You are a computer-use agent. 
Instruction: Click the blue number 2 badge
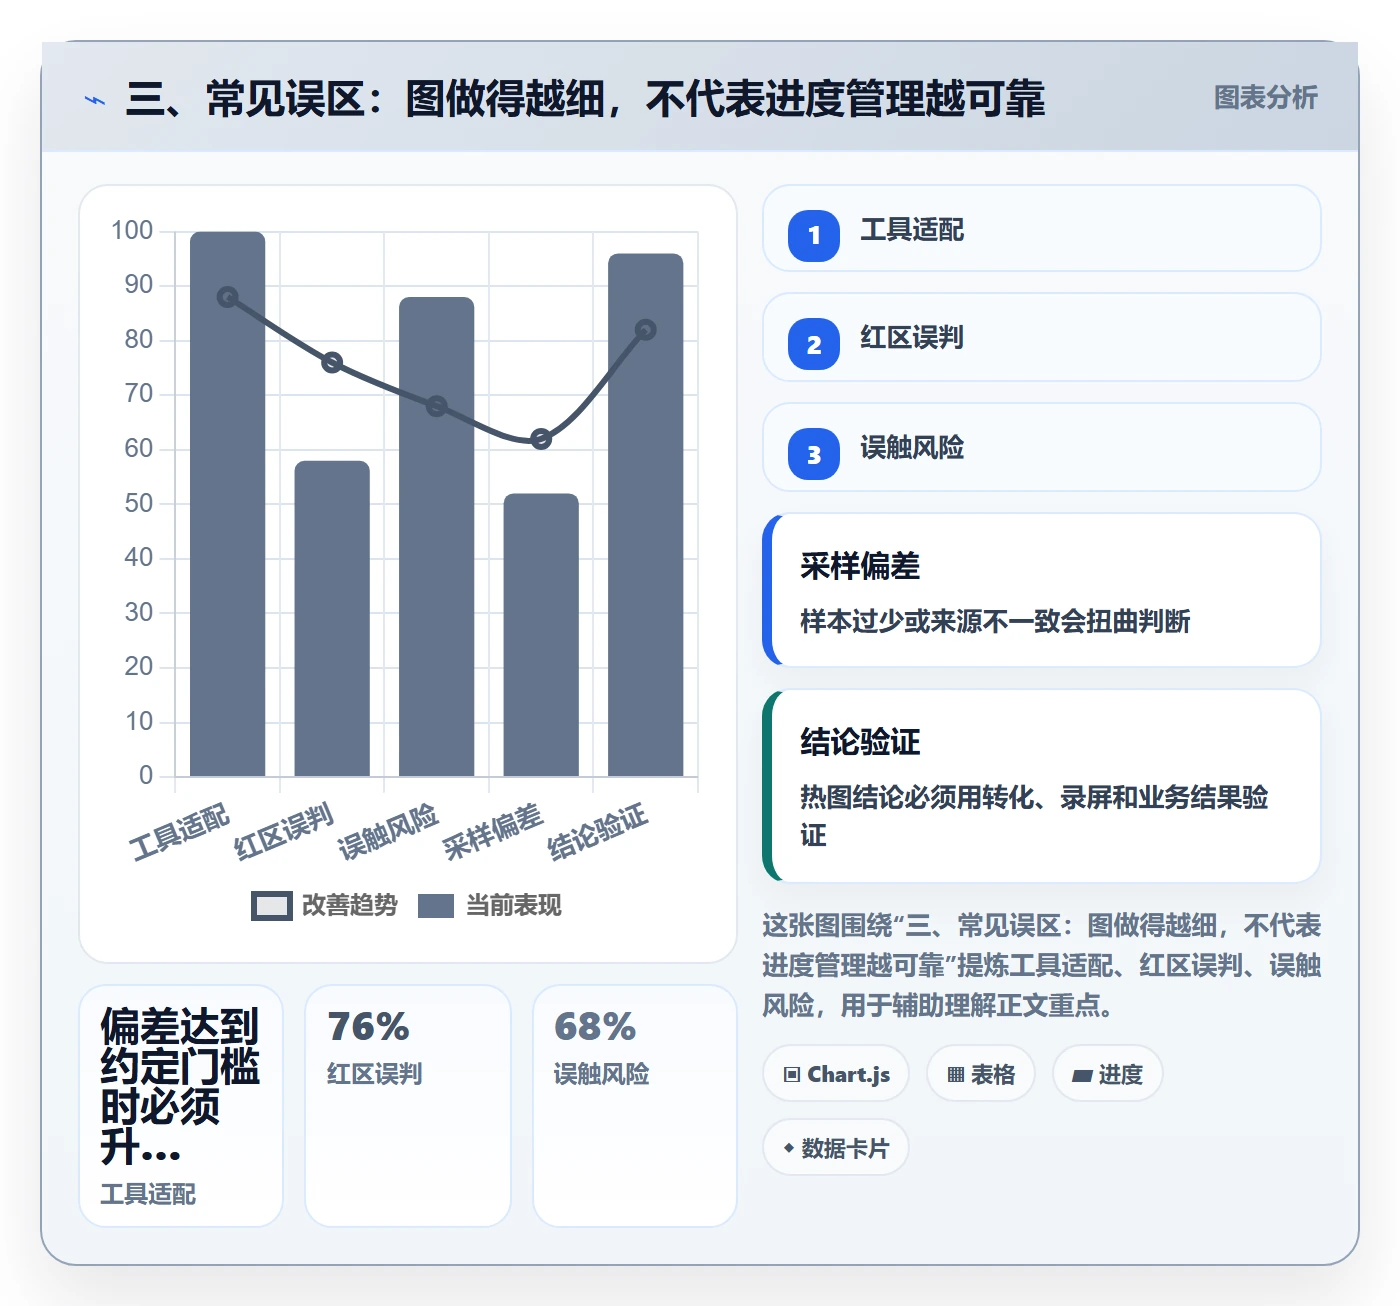coord(814,344)
